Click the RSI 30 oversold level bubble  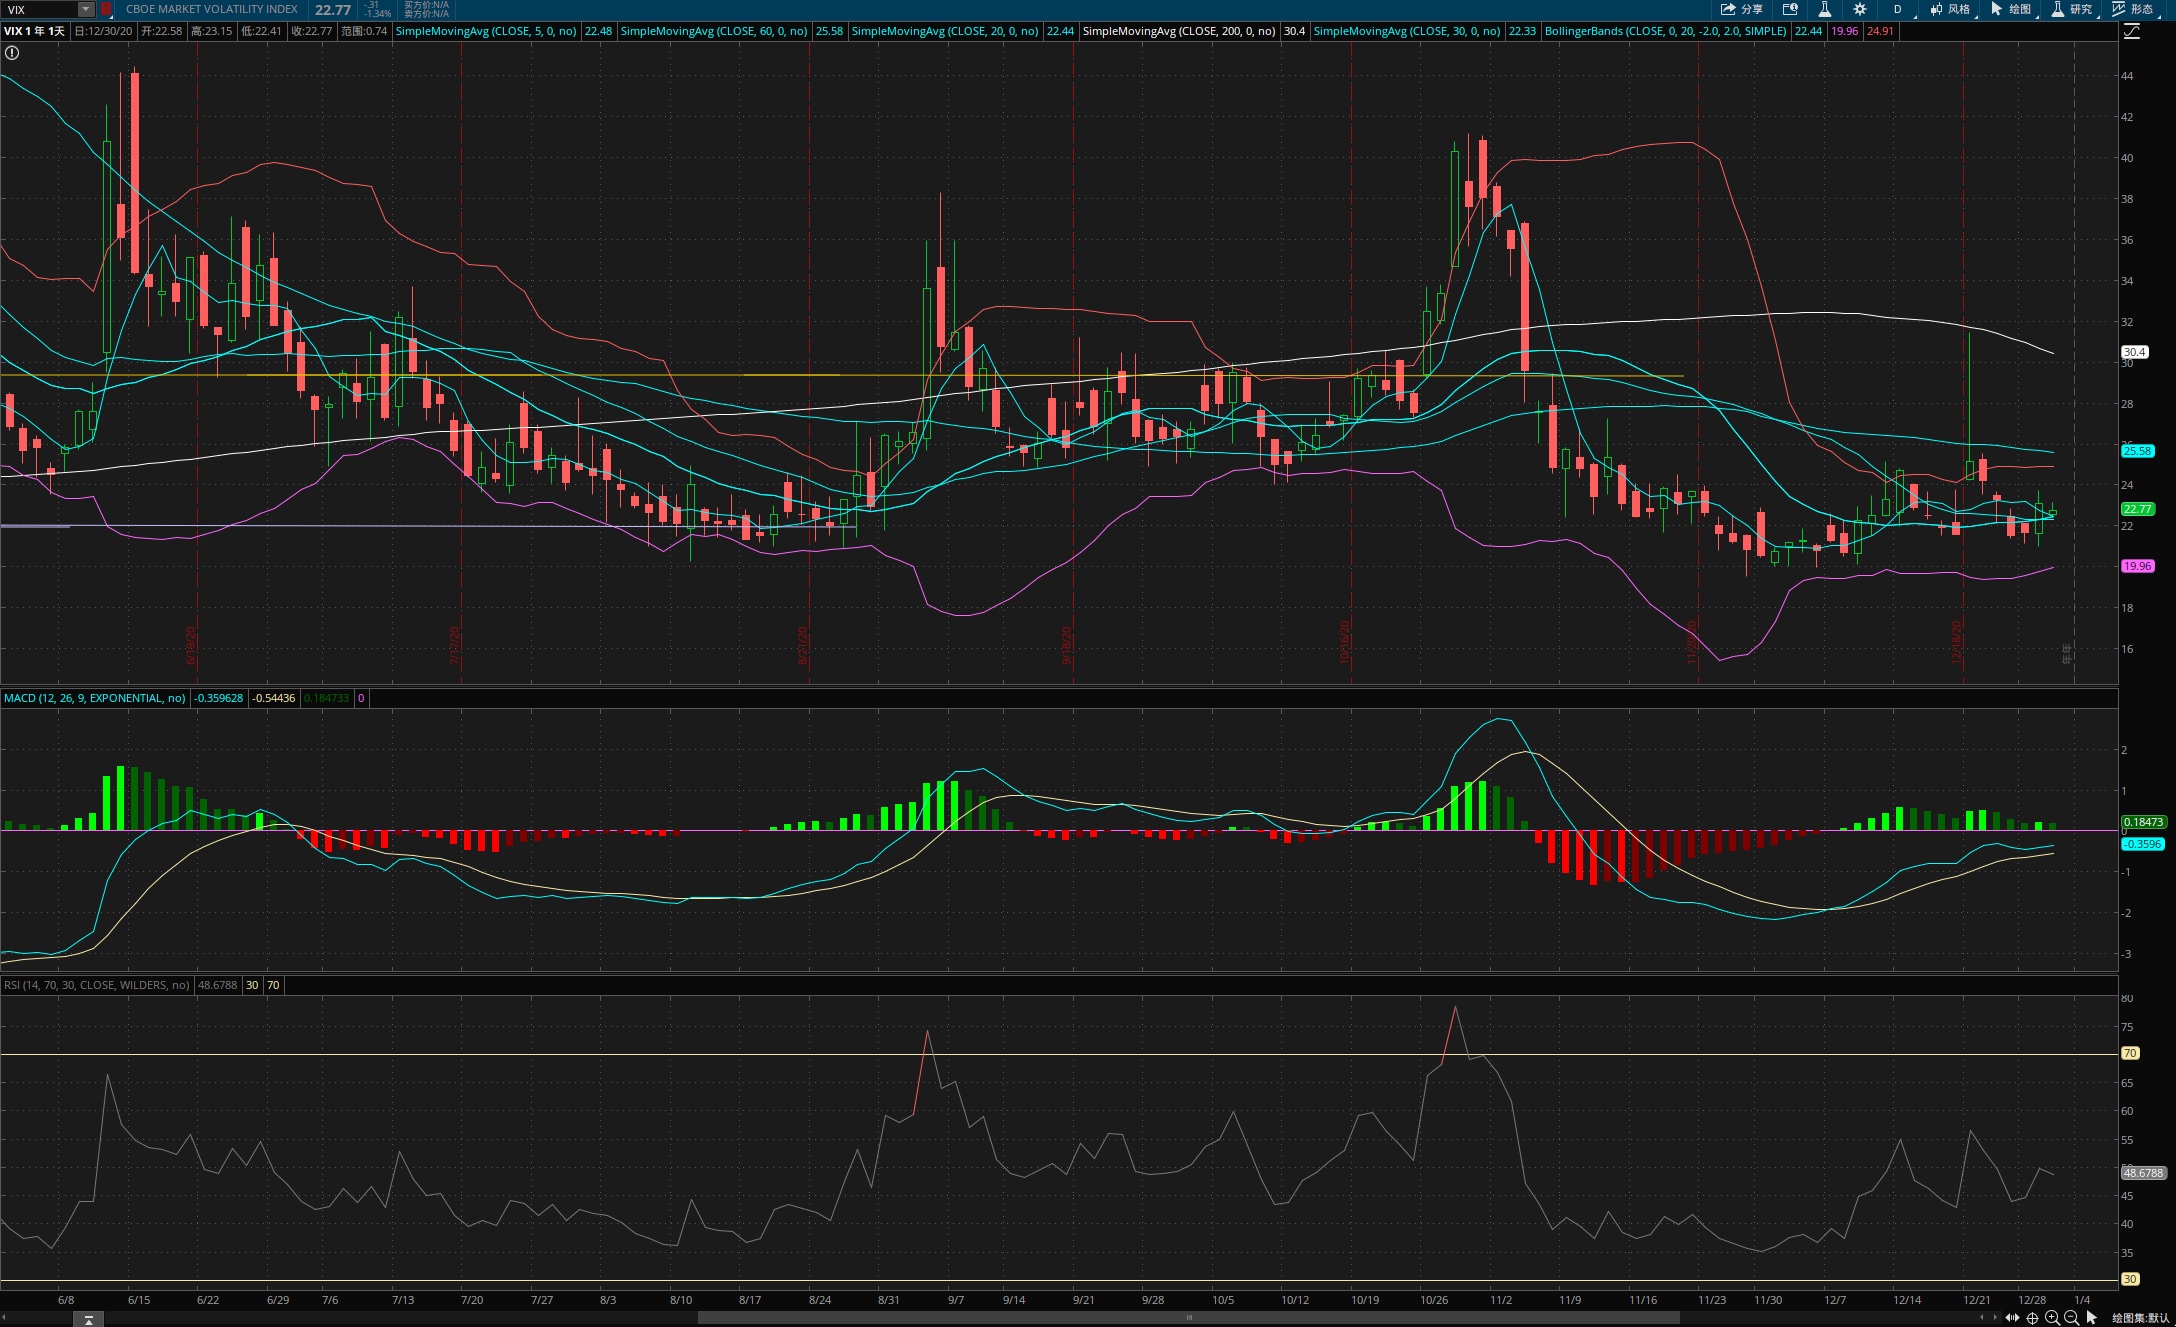(2130, 1279)
